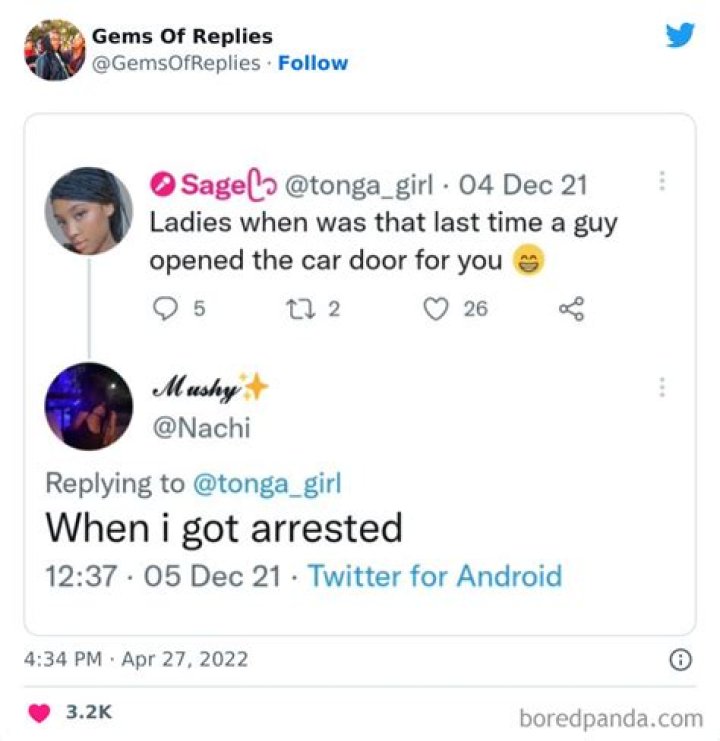The height and width of the screenshot is (741, 720).
Task: Open more options on Sage's tweet
Action: [x=662, y=181]
